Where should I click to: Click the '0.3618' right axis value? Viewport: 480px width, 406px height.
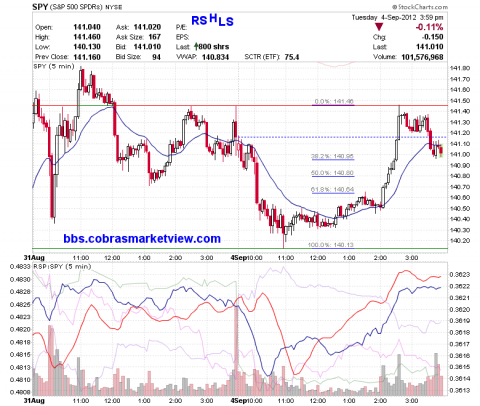click(460, 332)
